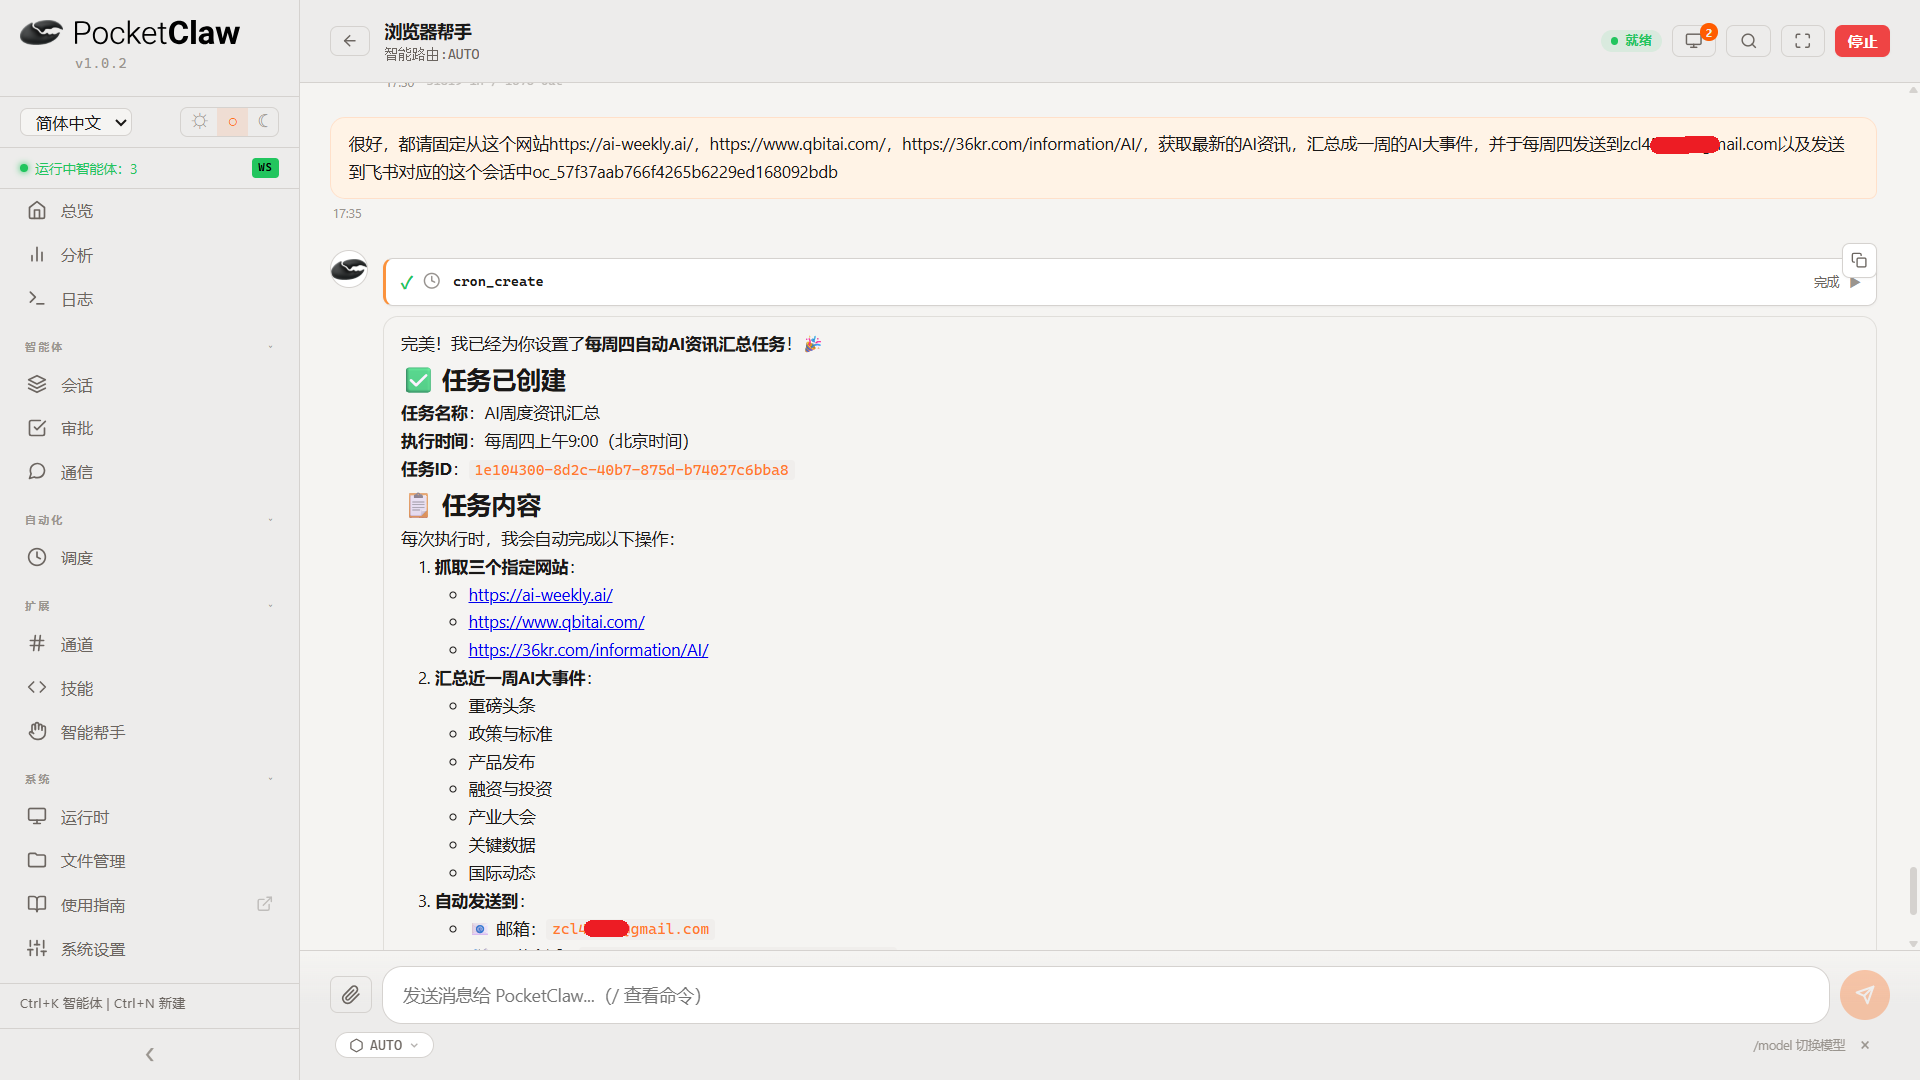This screenshot has width=1920, height=1080.
Task: Open the AUTO model routing dropdown
Action: pyautogui.click(x=385, y=1045)
